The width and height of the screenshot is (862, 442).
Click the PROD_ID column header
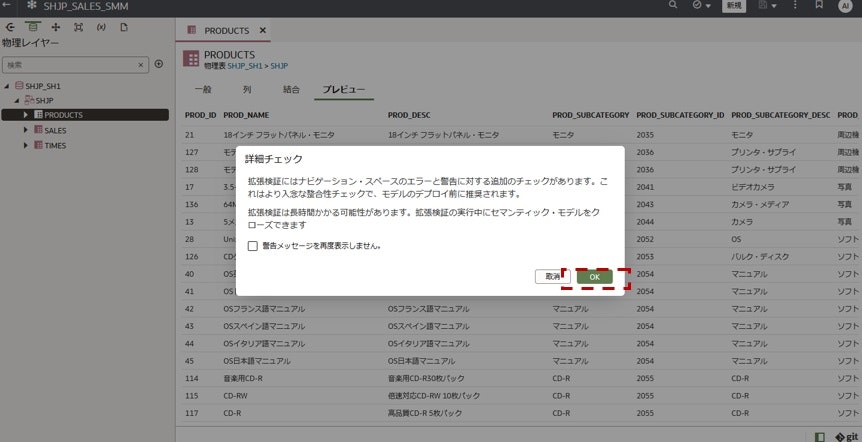point(200,115)
